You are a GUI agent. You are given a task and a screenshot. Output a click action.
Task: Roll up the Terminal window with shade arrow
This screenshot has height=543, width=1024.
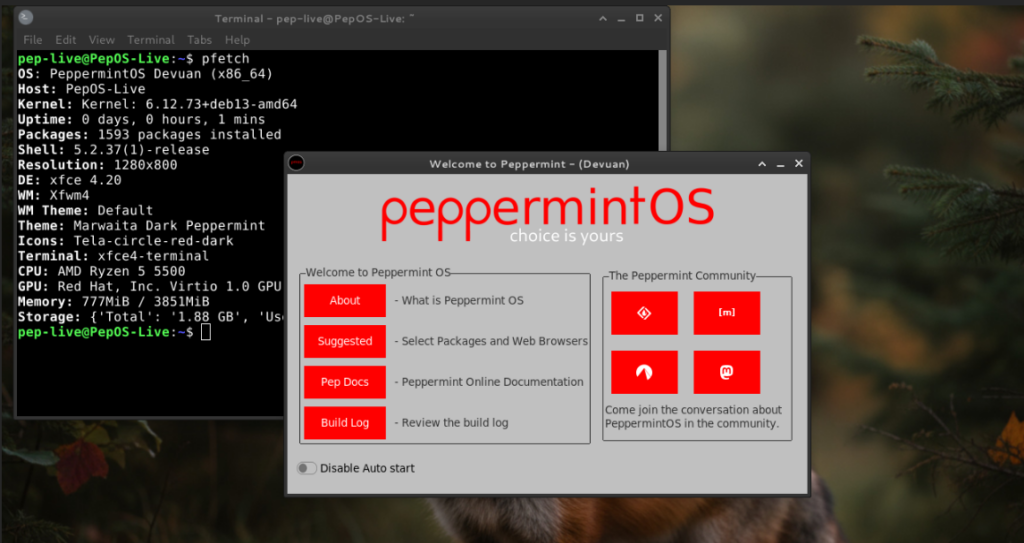(x=603, y=18)
